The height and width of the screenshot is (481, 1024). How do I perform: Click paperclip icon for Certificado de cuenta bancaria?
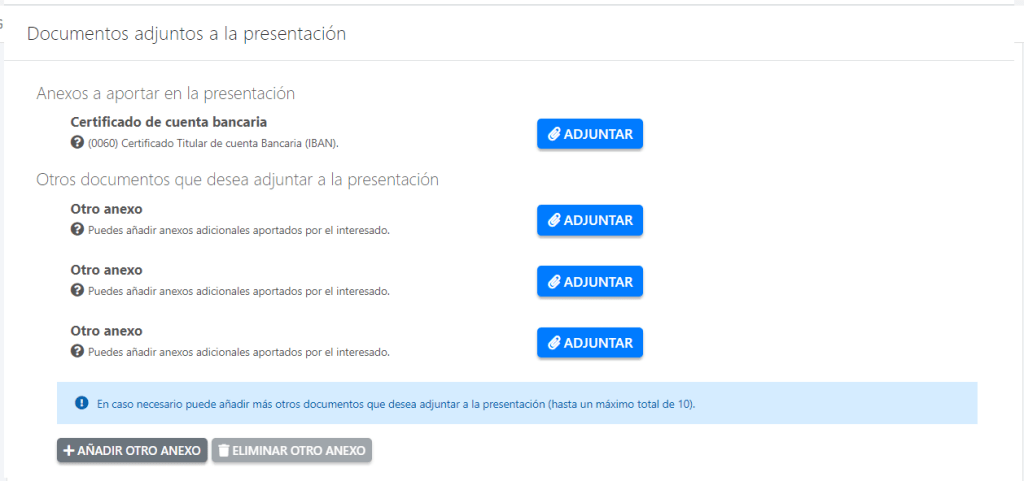[x=554, y=135]
